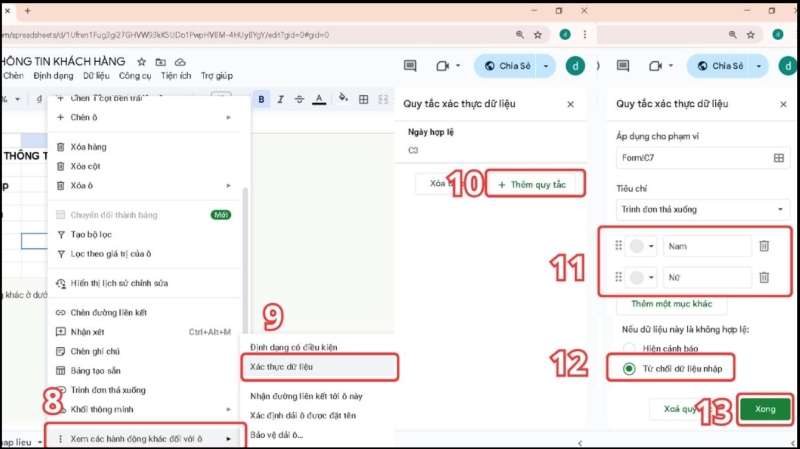Open the "Dữ liệu" menu in menu bar
This screenshot has height=449, width=800.
click(96, 76)
